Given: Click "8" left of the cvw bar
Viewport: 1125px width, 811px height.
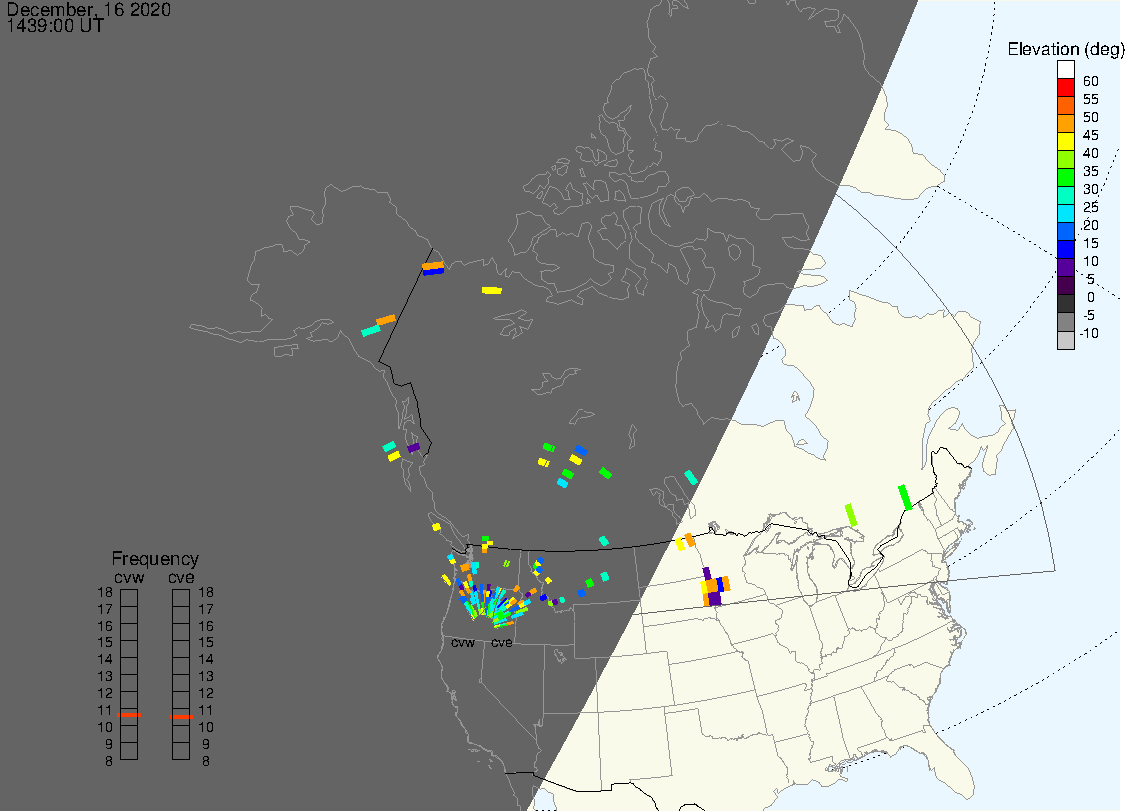Looking at the screenshot, I should (x=109, y=761).
